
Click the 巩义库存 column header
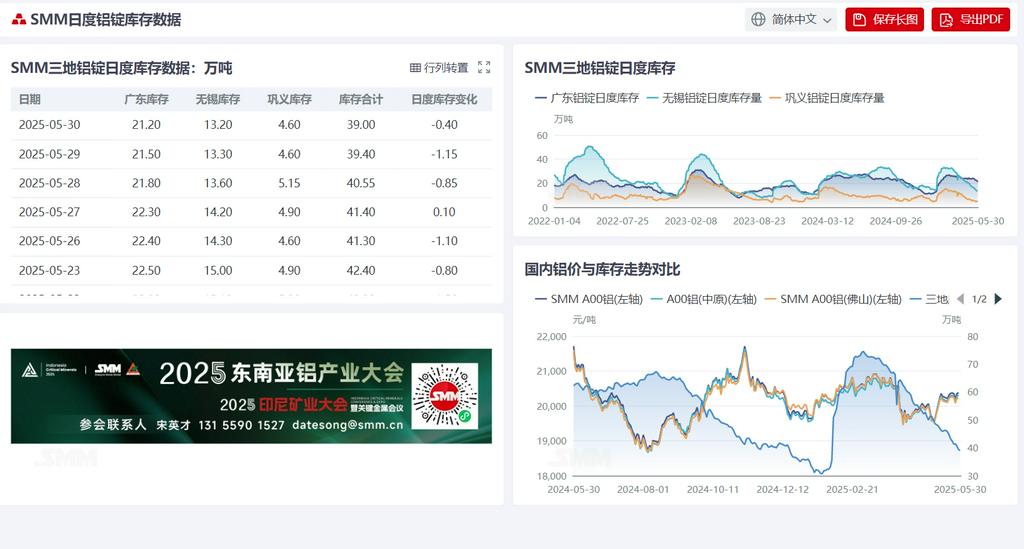tap(289, 99)
